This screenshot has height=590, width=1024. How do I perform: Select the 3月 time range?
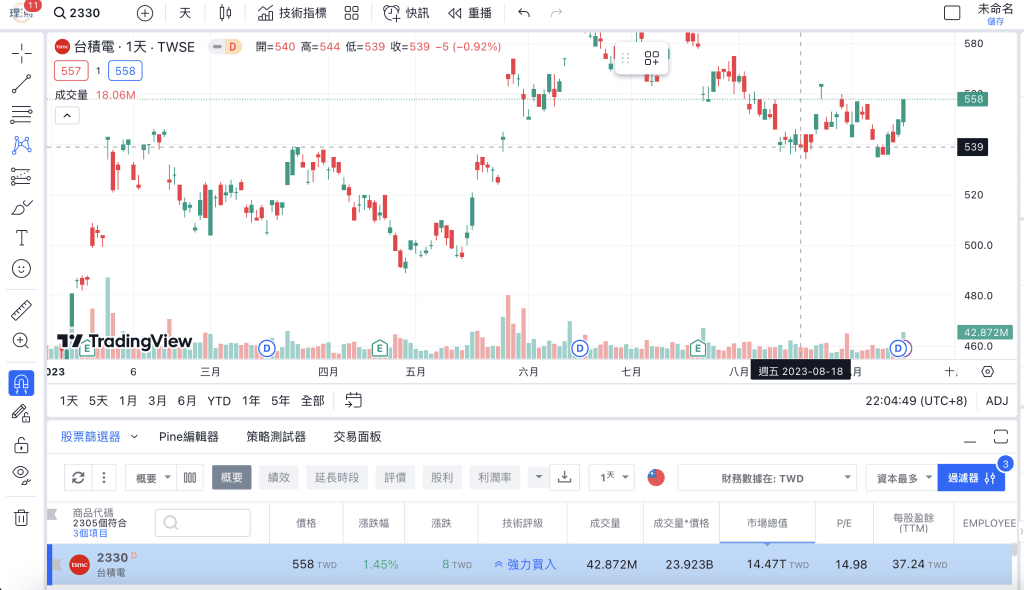point(157,401)
